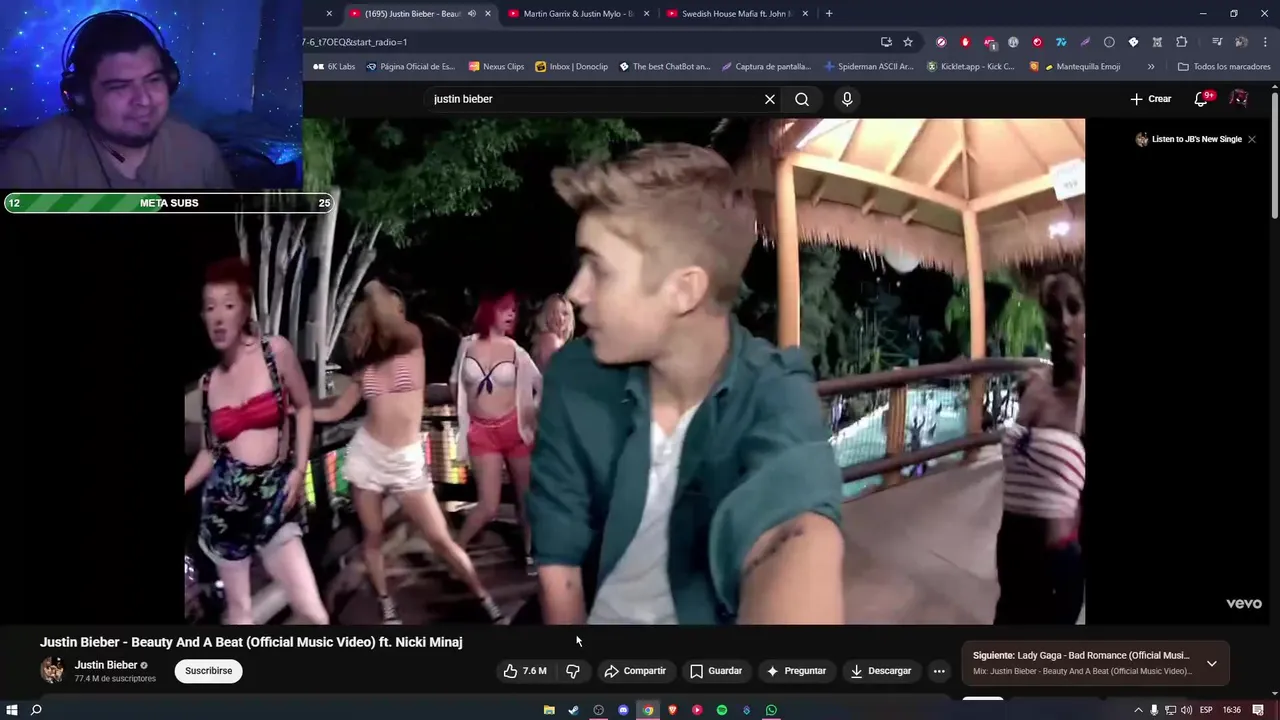Click the install app icon in address bar
The image size is (1280, 720).
(886, 42)
